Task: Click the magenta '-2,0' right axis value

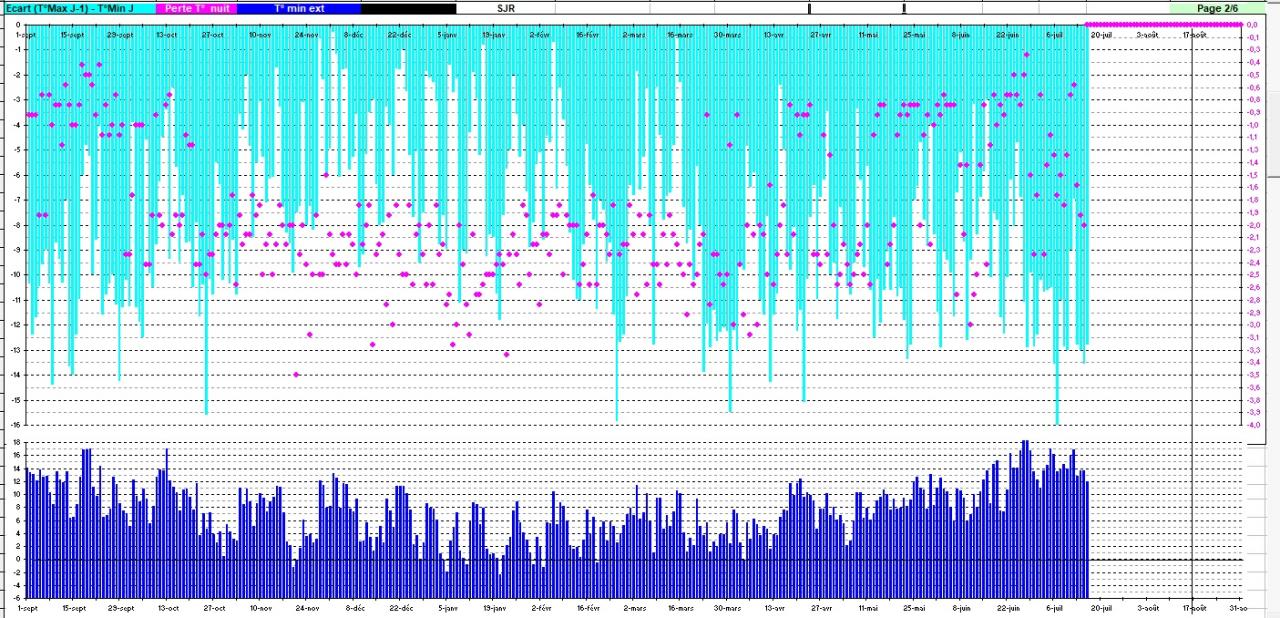Action: pyautogui.click(x=1251, y=224)
